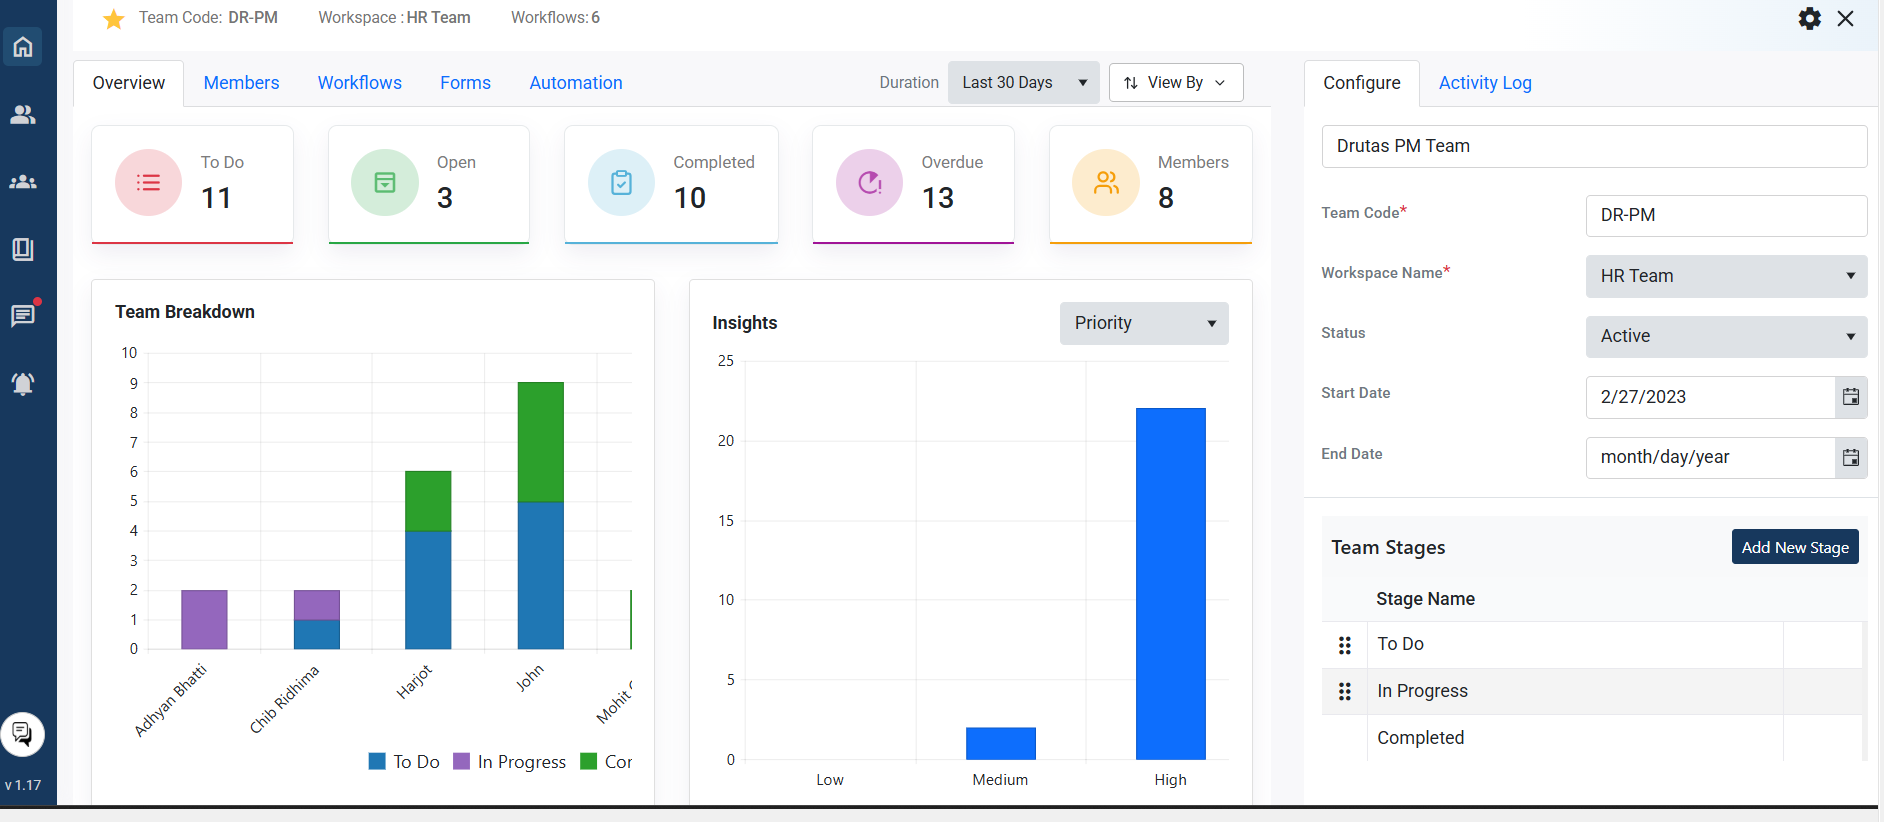Expand the Duration Last 30 Days dropdown

(1023, 83)
